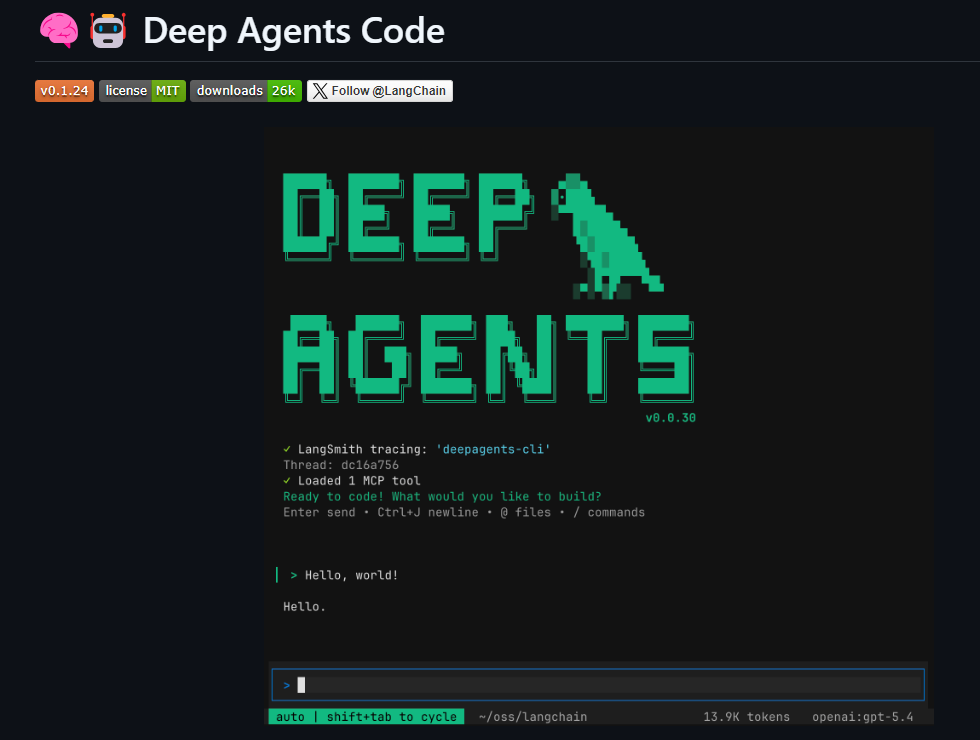Image resolution: width=980 pixels, height=740 pixels.
Task: Click the openai:gpt-5.4 model label
Action: 862,717
